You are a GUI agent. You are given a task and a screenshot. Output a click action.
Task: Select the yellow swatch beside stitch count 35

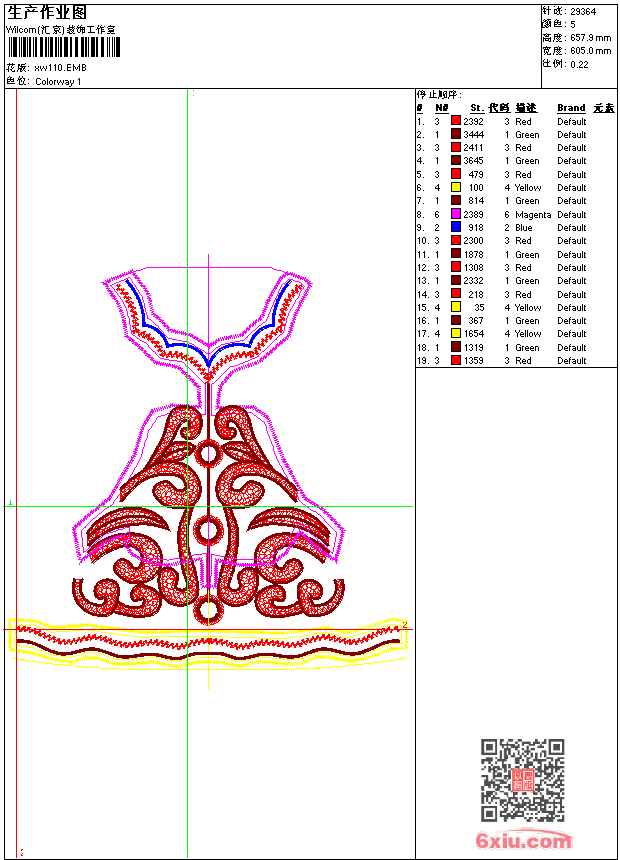click(455, 307)
